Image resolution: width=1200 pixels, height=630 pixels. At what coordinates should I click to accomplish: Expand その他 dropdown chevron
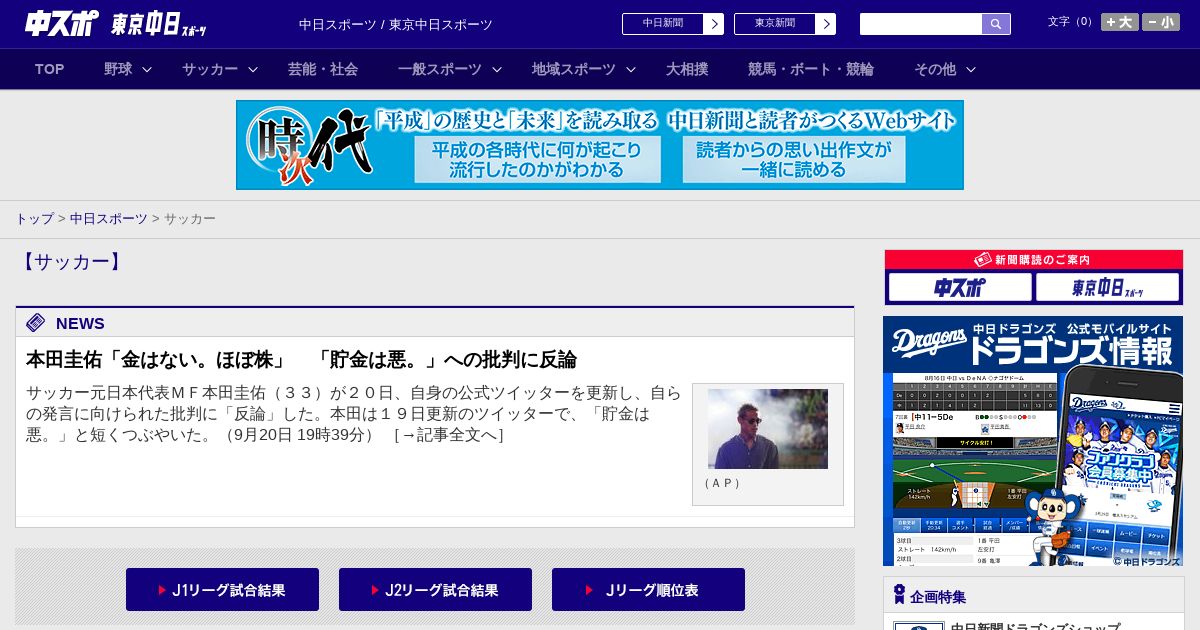pos(971,69)
